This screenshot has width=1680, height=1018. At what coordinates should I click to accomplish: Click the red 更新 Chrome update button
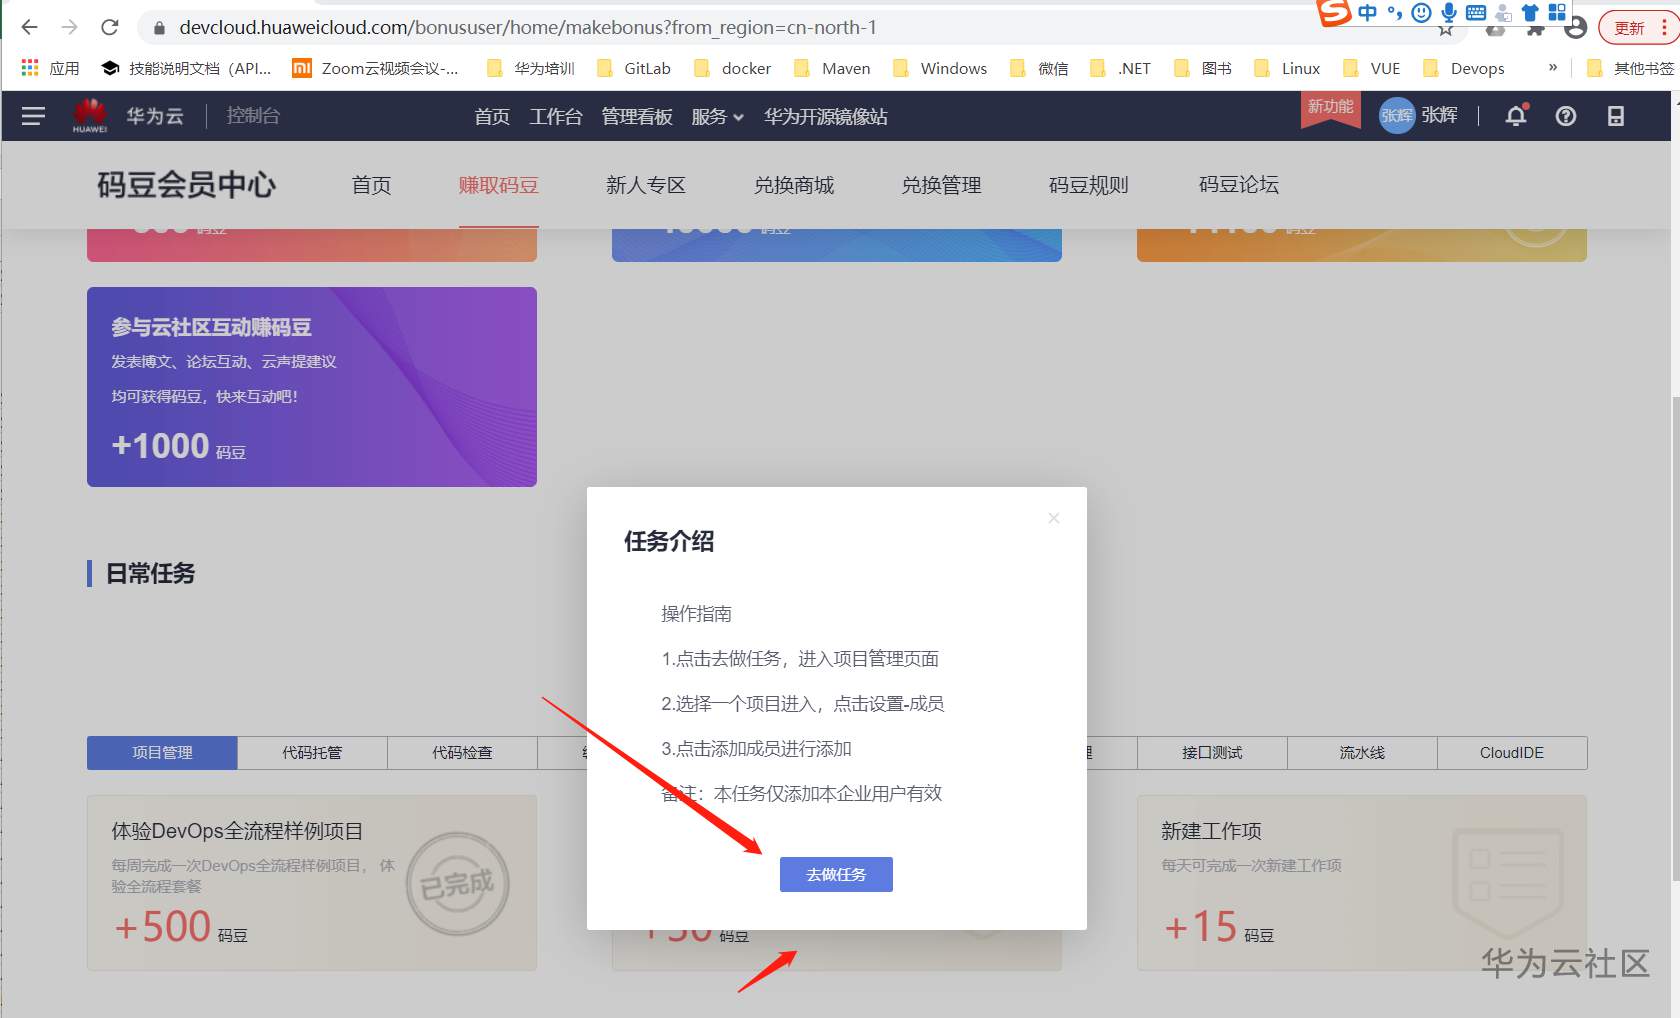coord(1635,28)
